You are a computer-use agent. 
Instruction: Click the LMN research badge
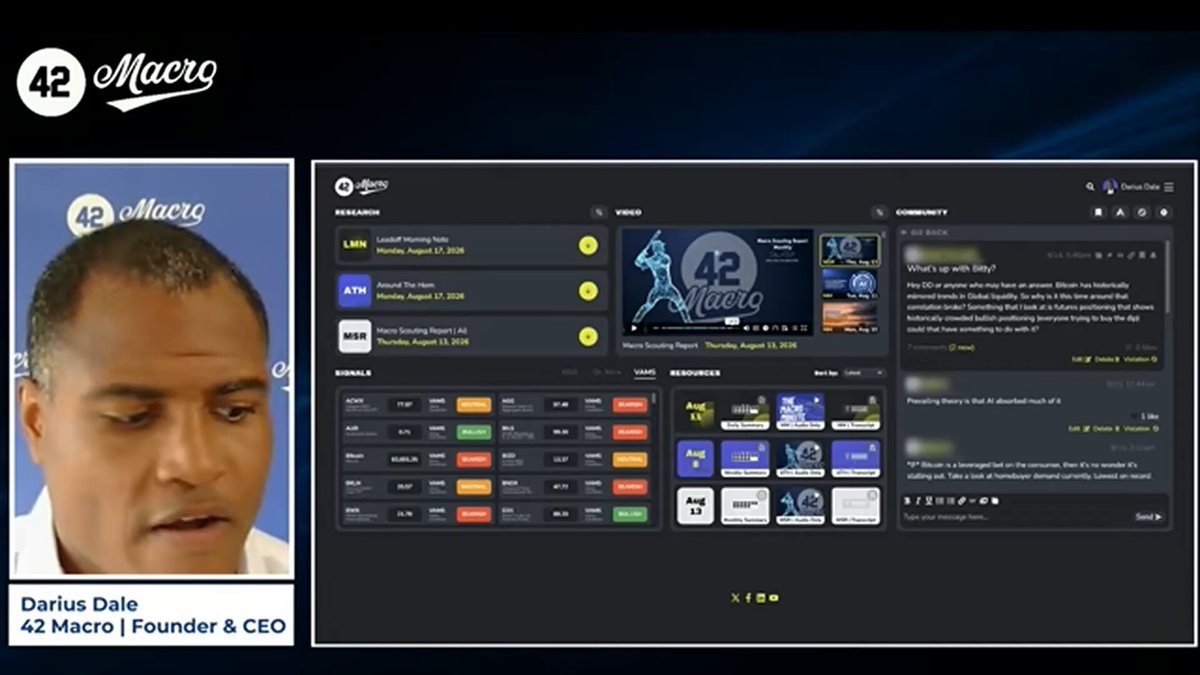click(355, 245)
